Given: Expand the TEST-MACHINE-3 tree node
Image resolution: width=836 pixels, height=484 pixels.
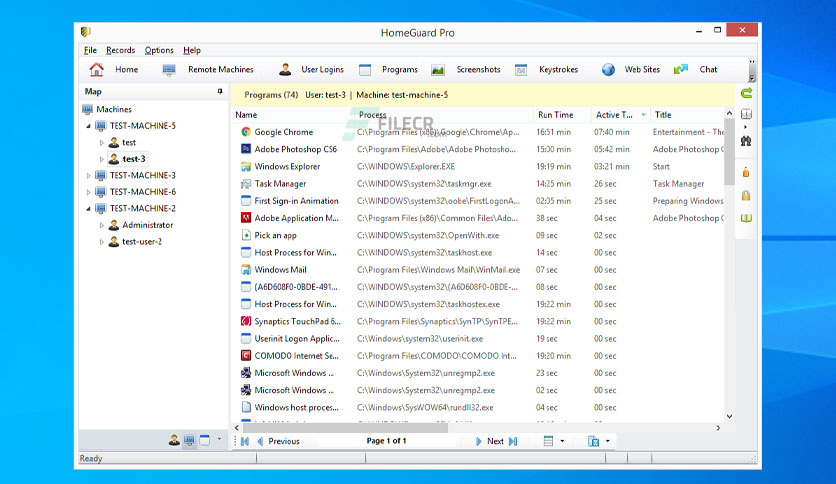Looking at the screenshot, I should 89,175.
